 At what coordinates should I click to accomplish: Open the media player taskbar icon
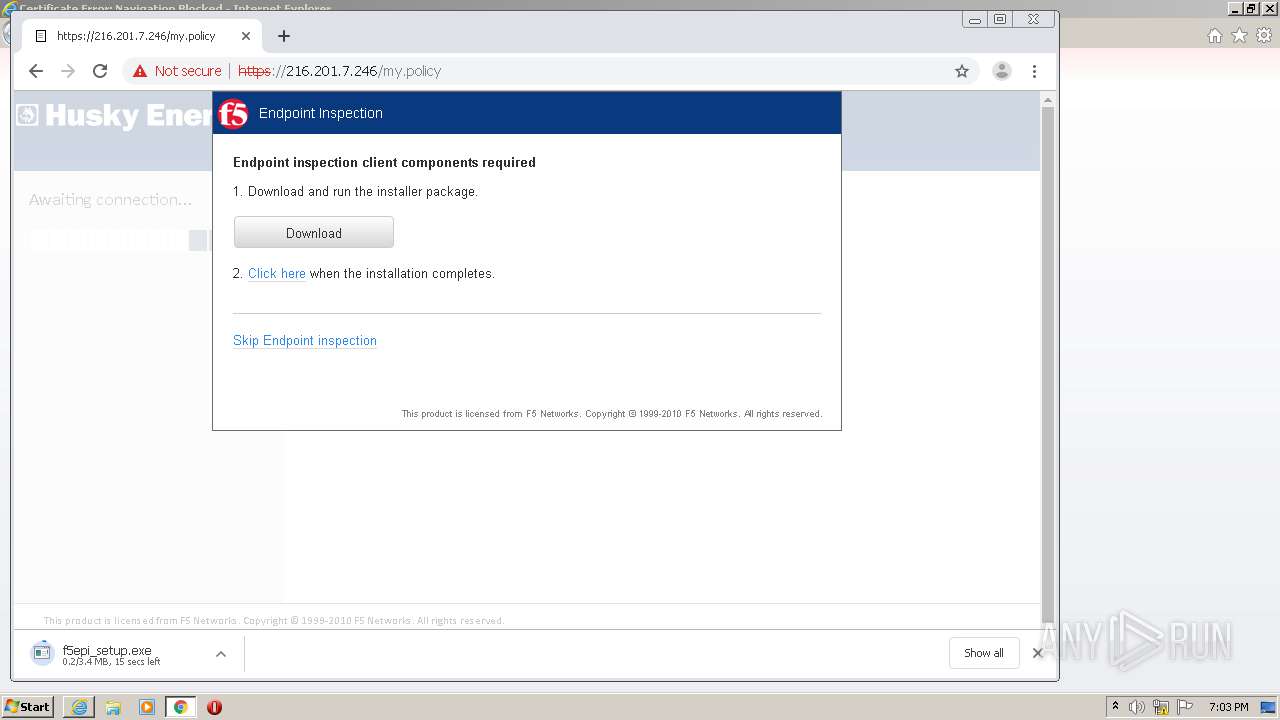point(147,707)
